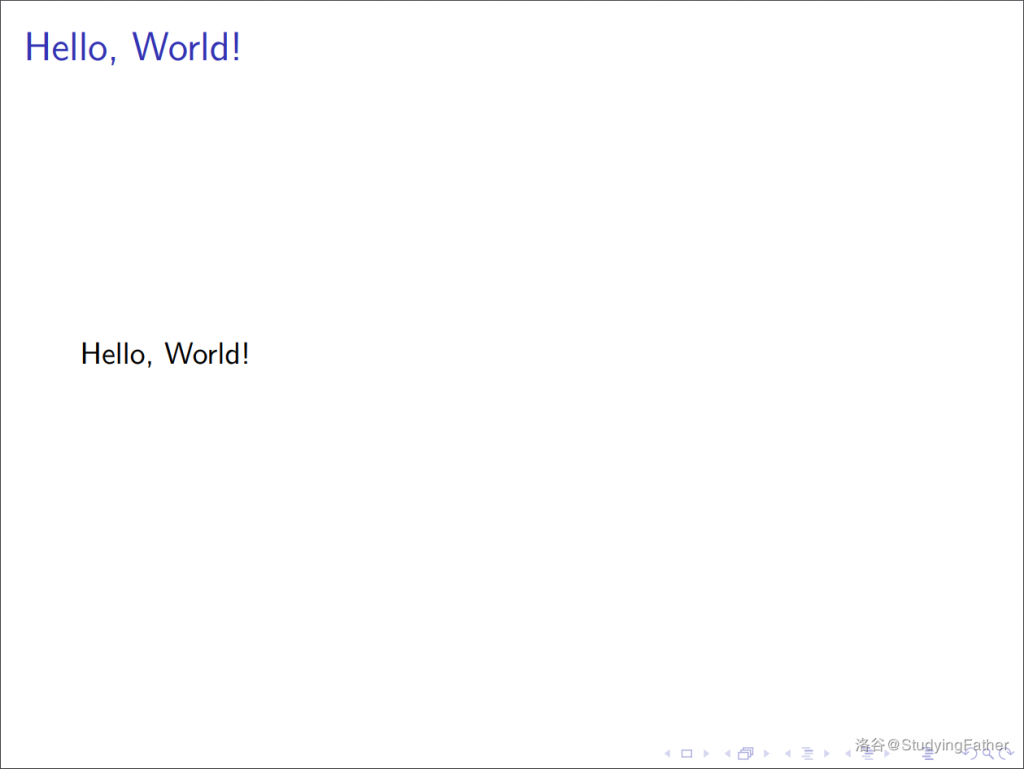
Task: Click the blue 'Hello, World!' frame title
Action: click(133, 48)
